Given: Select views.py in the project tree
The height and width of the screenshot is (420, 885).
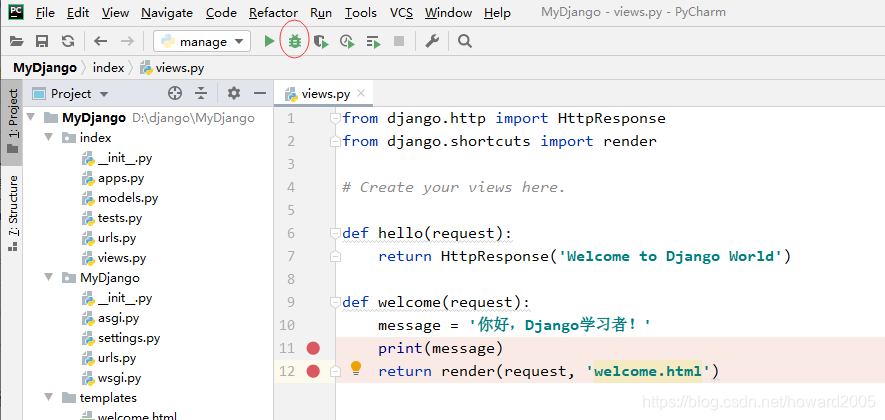Looking at the screenshot, I should (122, 258).
